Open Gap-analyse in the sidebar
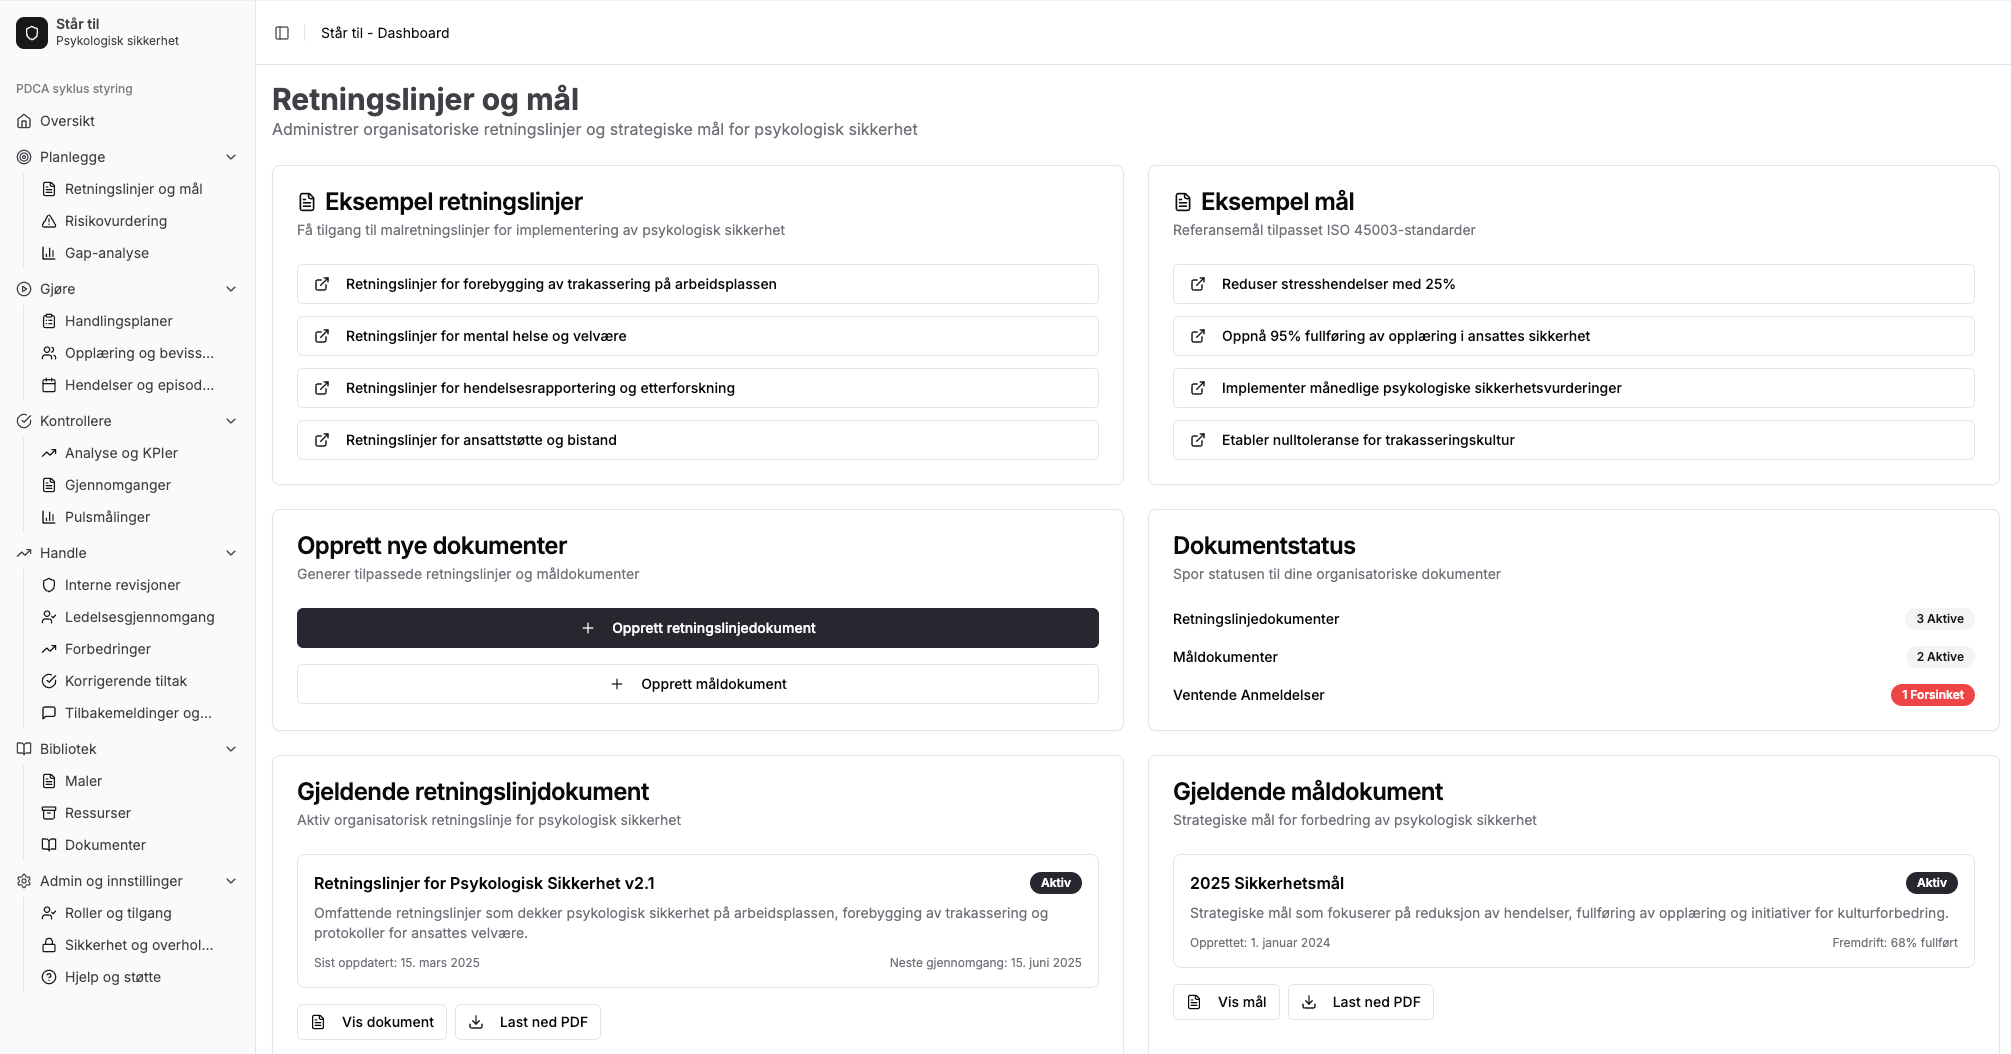Screen dimensions: 2011x1054 (107, 253)
